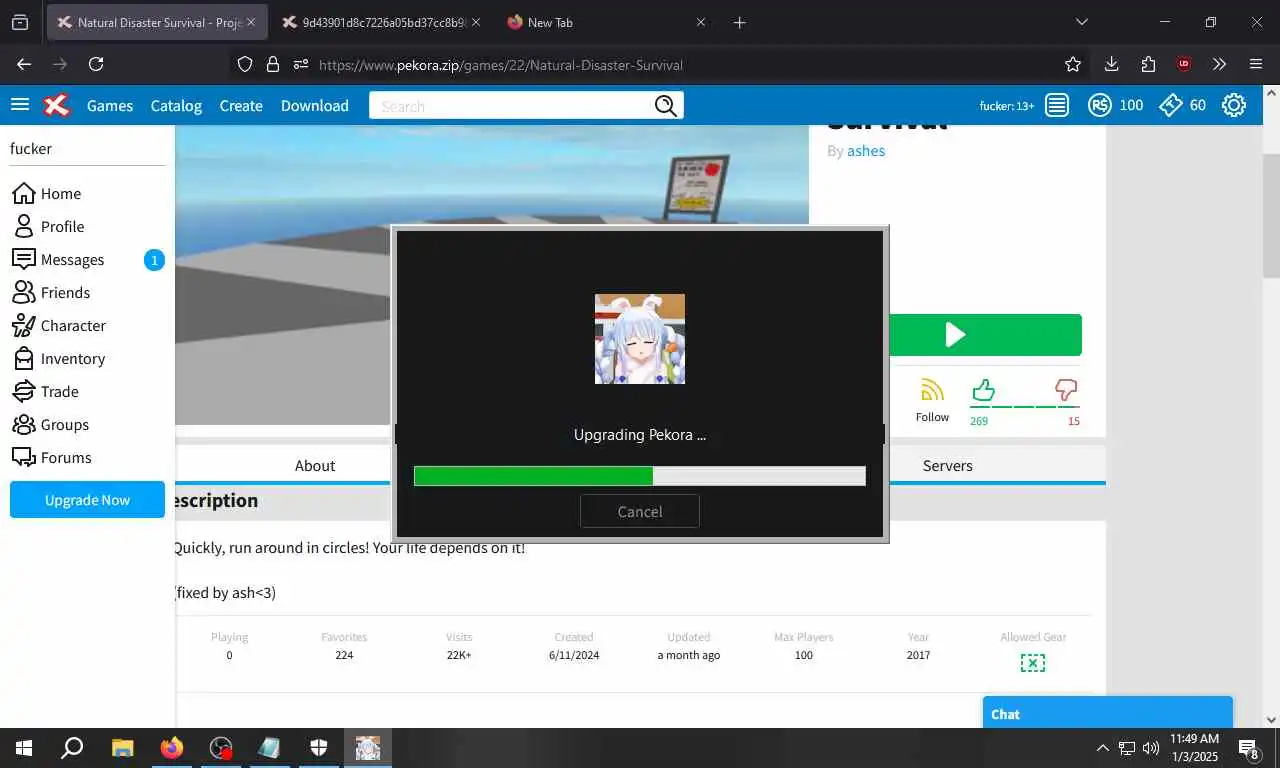
Task: Switch to Natural Disaster Survival browser tab
Action: pos(157,22)
